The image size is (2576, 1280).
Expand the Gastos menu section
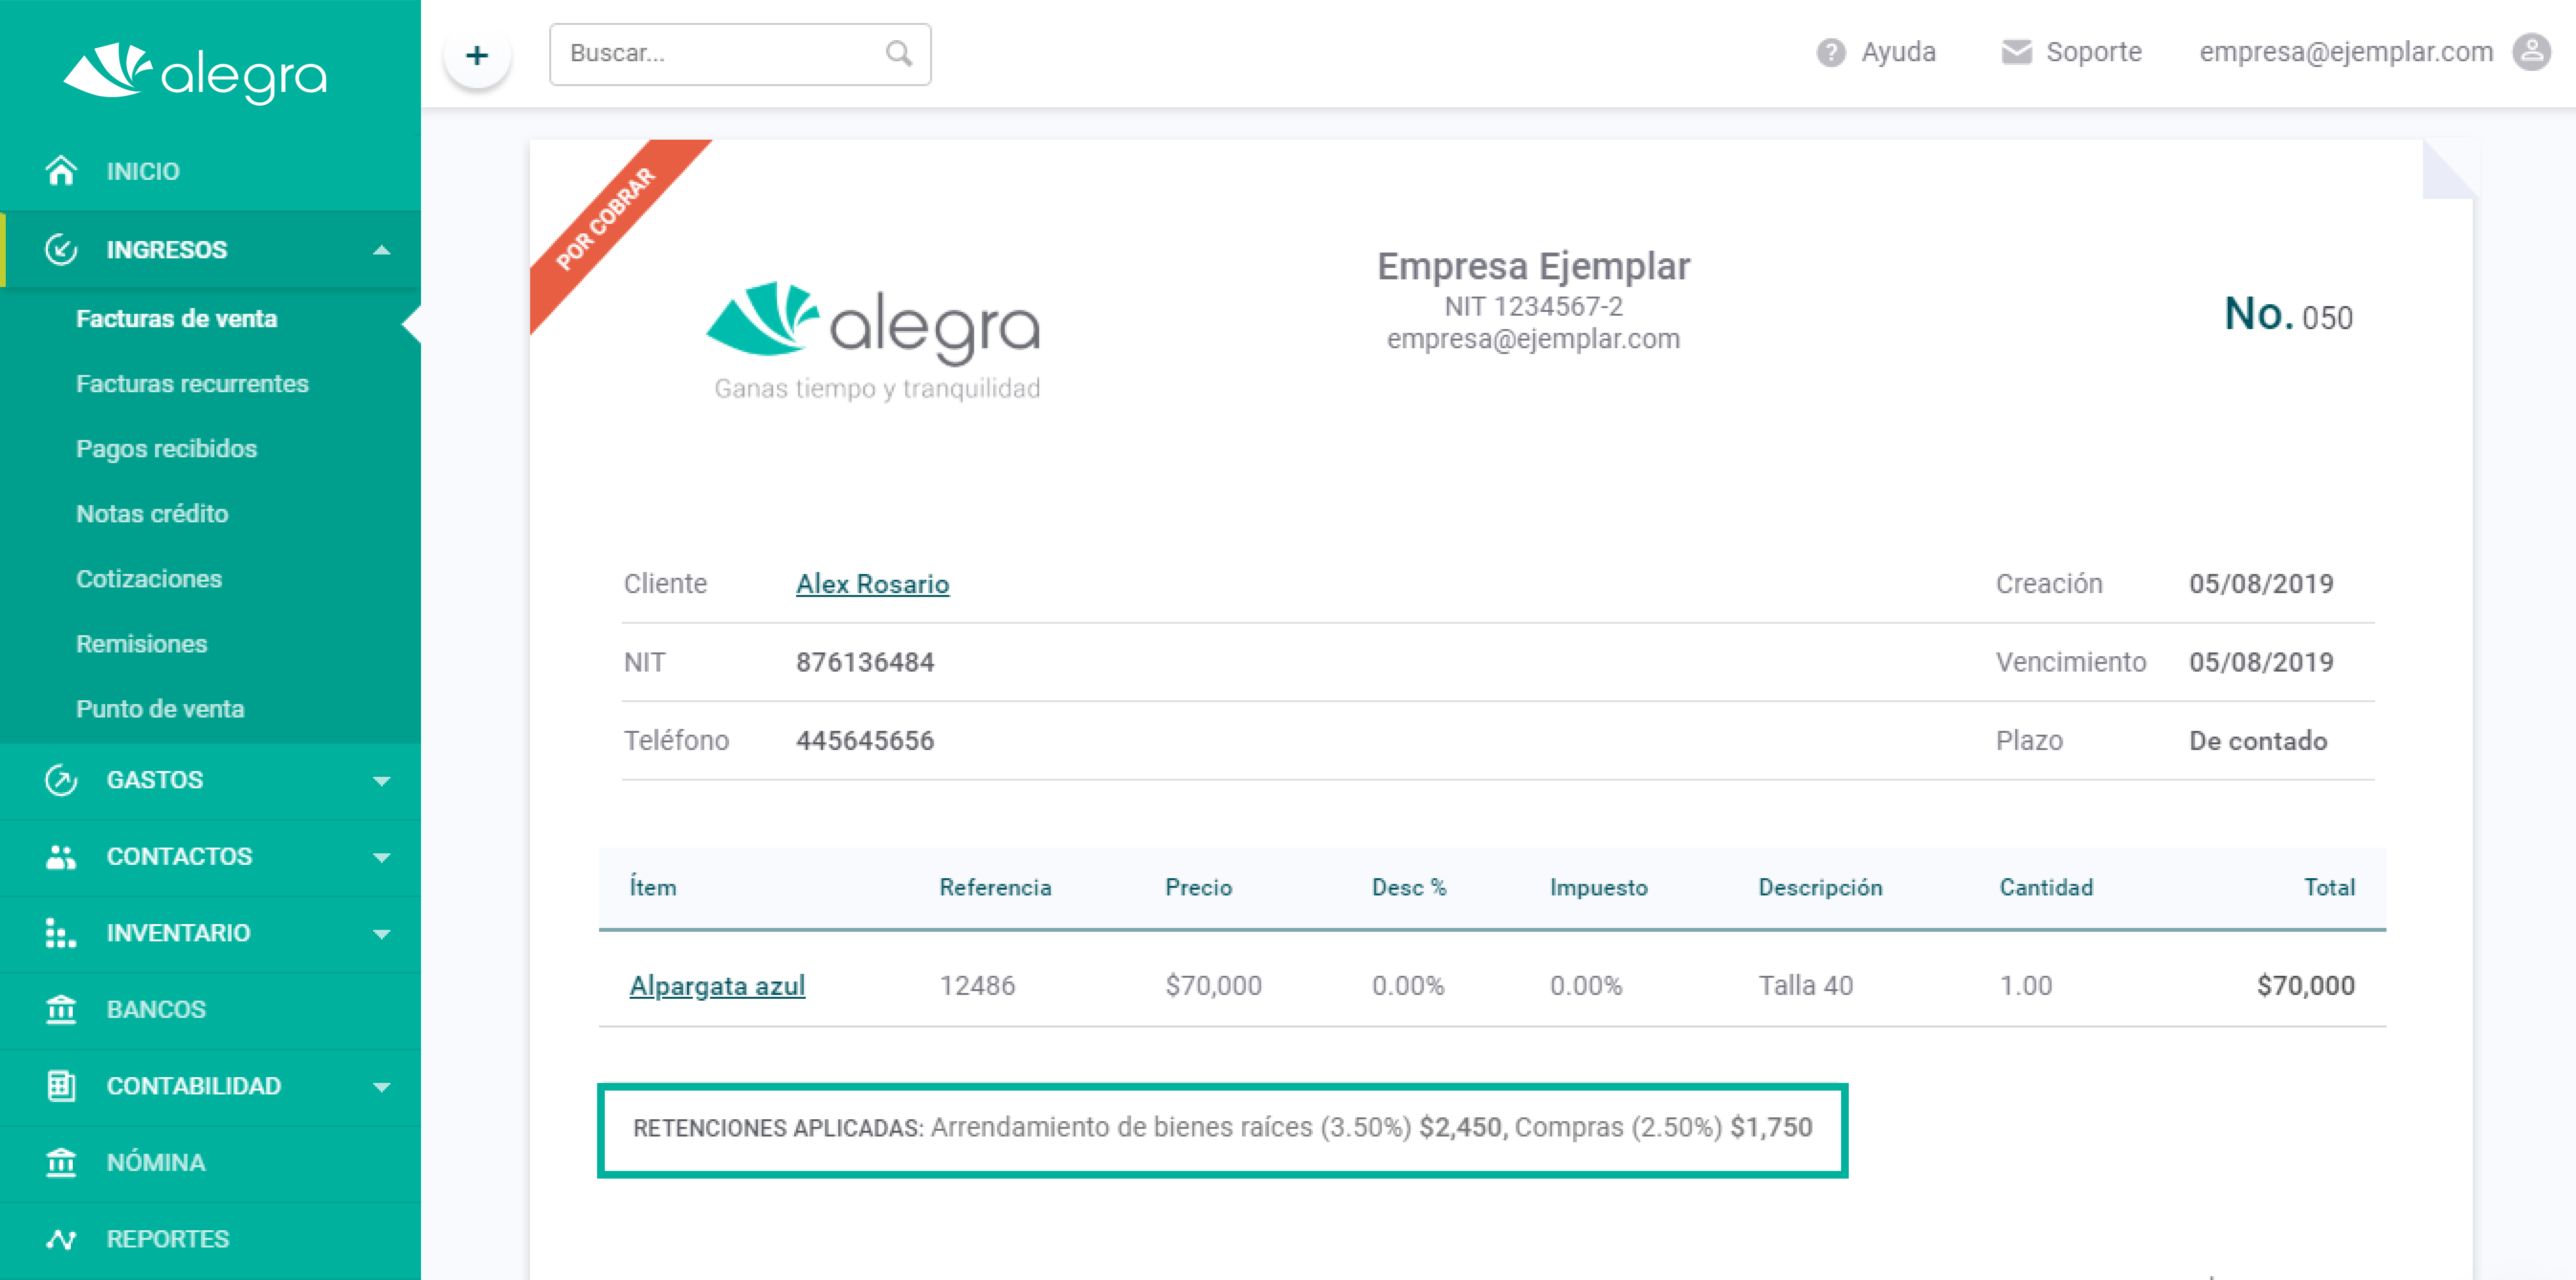381,780
